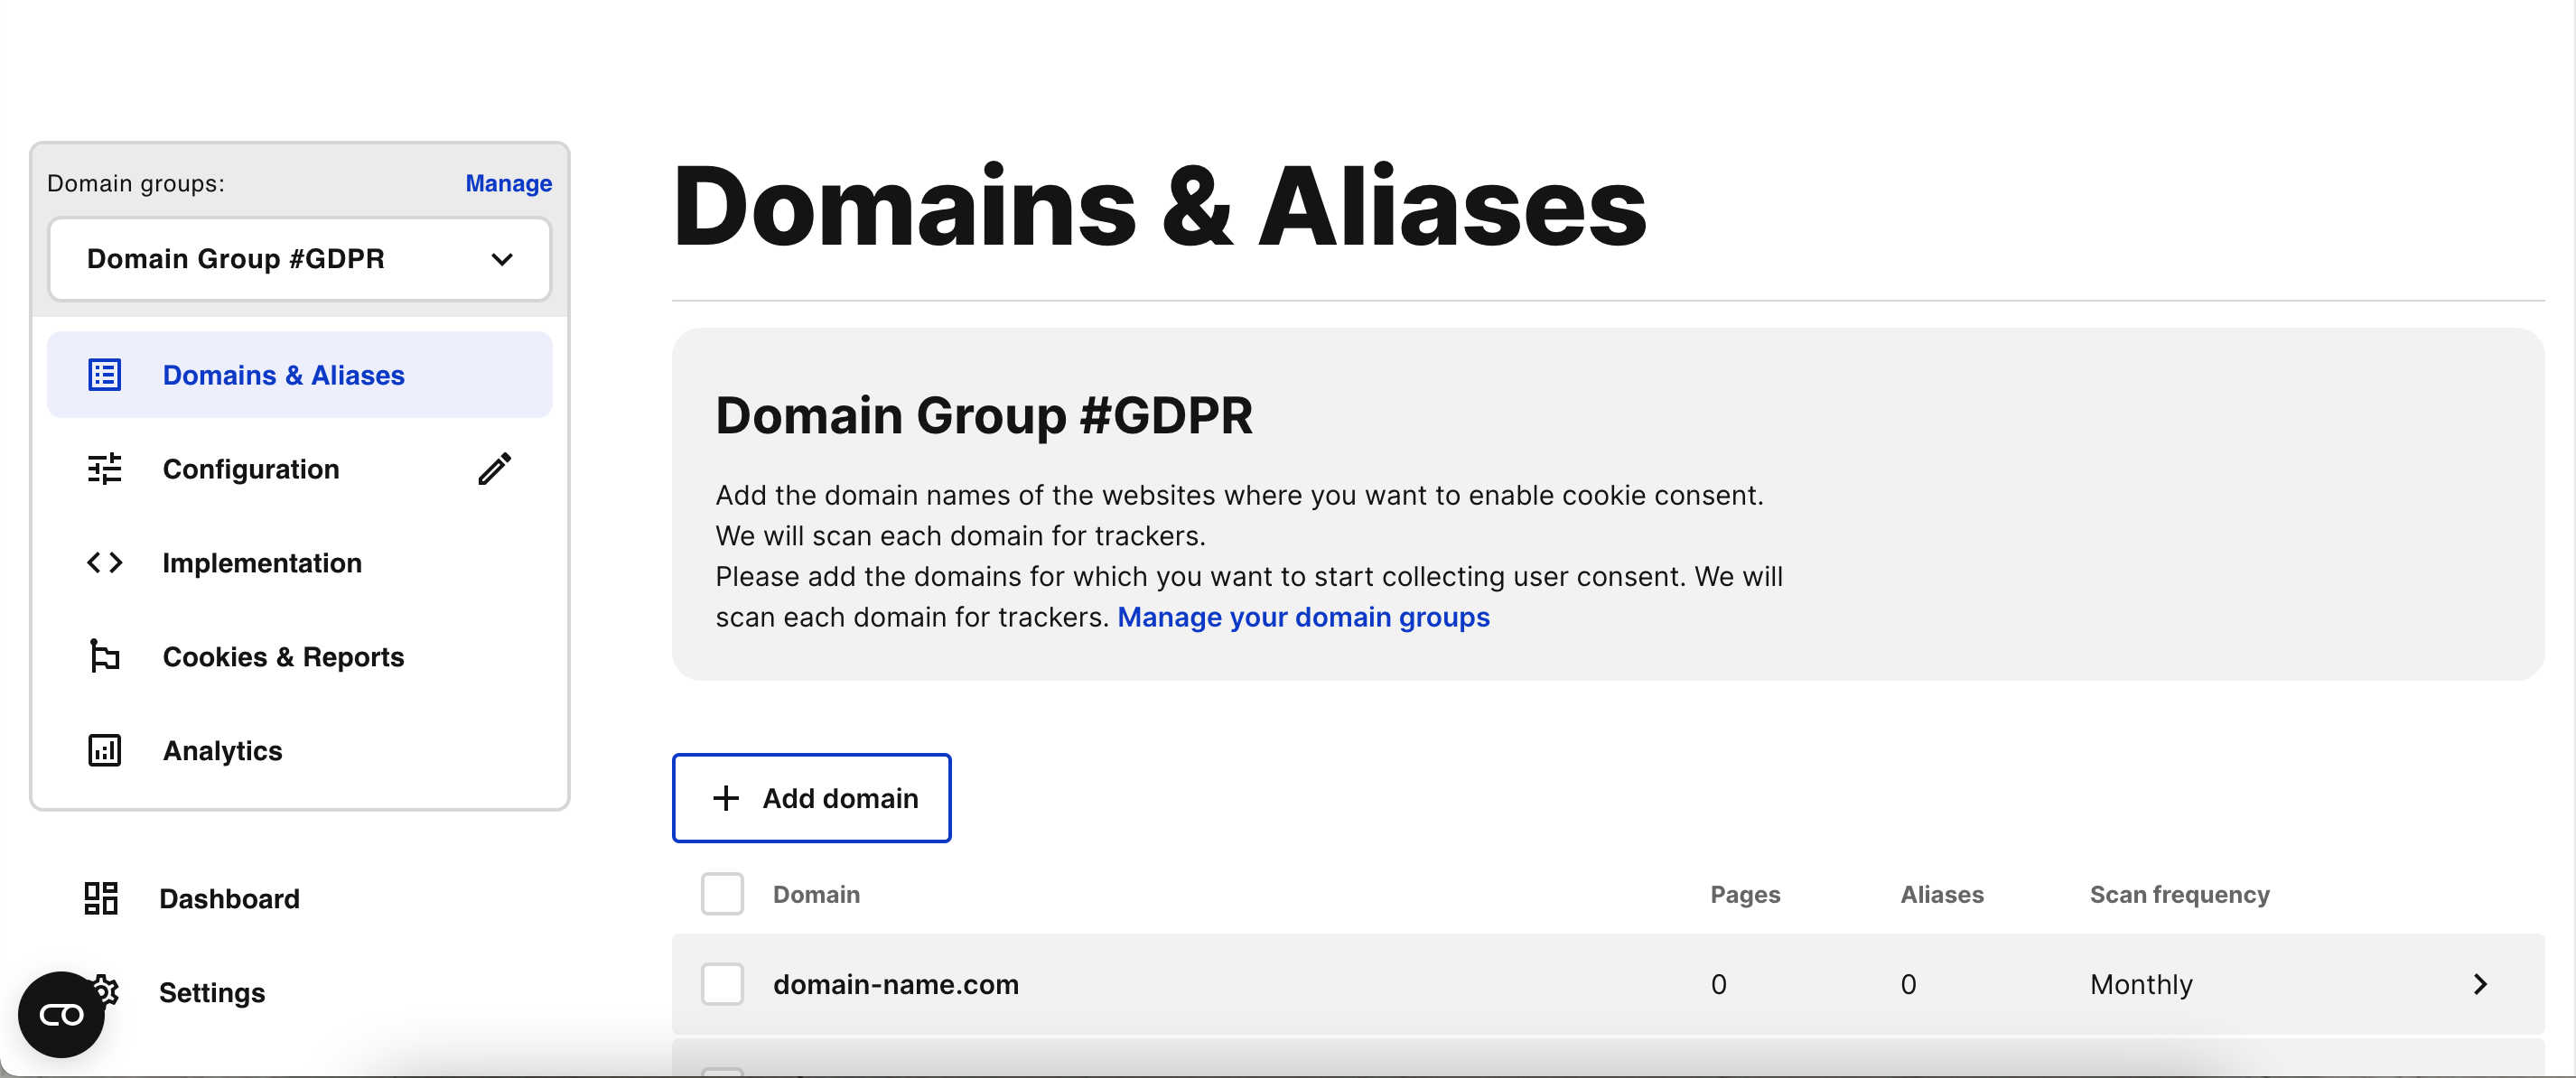Tick the select-all checkbox in Domain header
The image size is (2576, 1078).
[722, 894]
